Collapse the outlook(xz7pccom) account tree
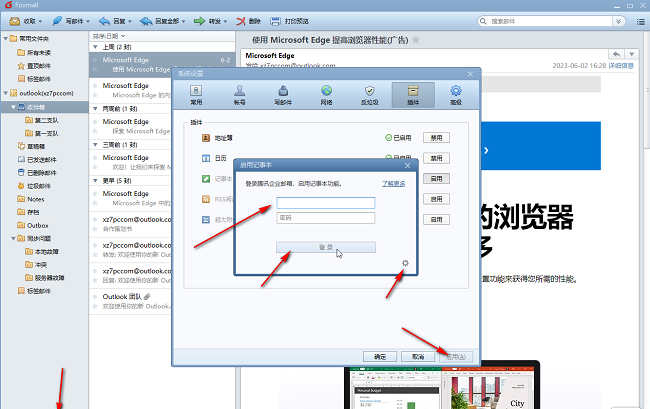Screen dimensions: 650x409 (x=6, y=93)
